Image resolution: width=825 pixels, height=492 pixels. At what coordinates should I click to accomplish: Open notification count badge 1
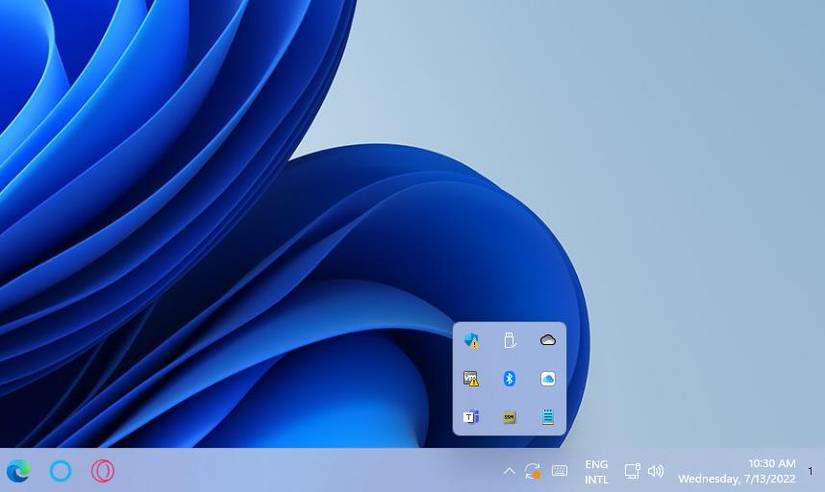point(810,471)
